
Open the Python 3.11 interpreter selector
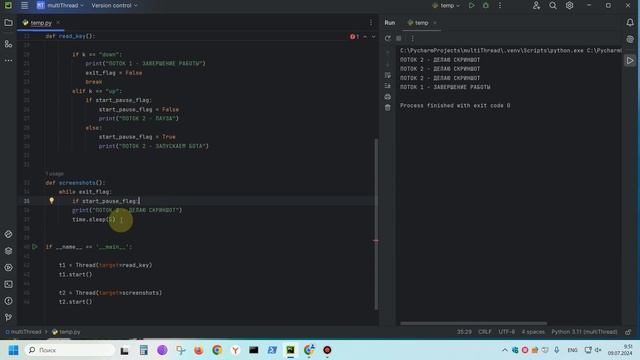[x=584, y=332]
